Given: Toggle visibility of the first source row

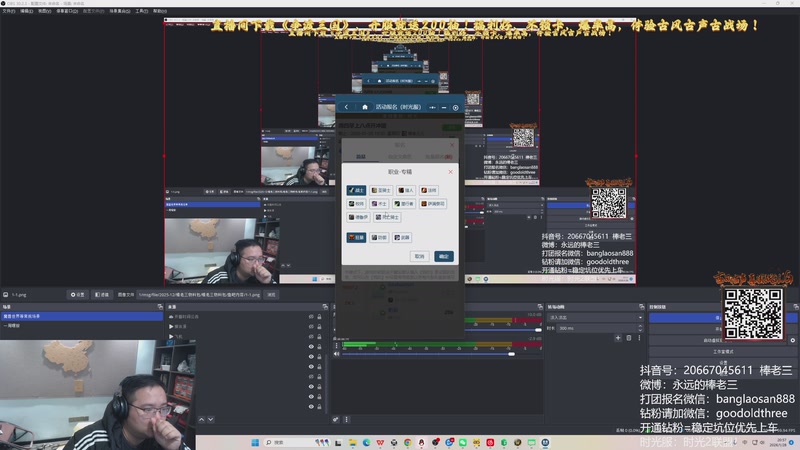Looking at the screenshot, I should [311, 316].
